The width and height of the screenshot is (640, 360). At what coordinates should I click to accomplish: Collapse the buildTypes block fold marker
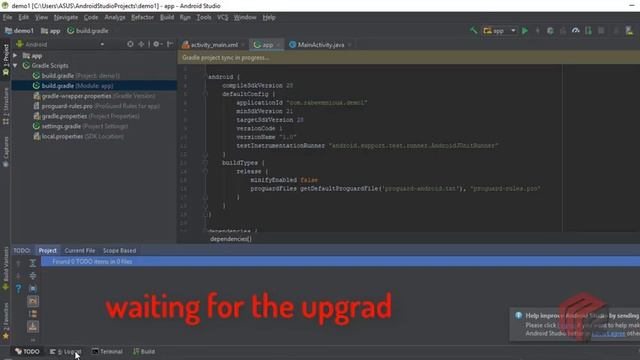pos(205,163)
